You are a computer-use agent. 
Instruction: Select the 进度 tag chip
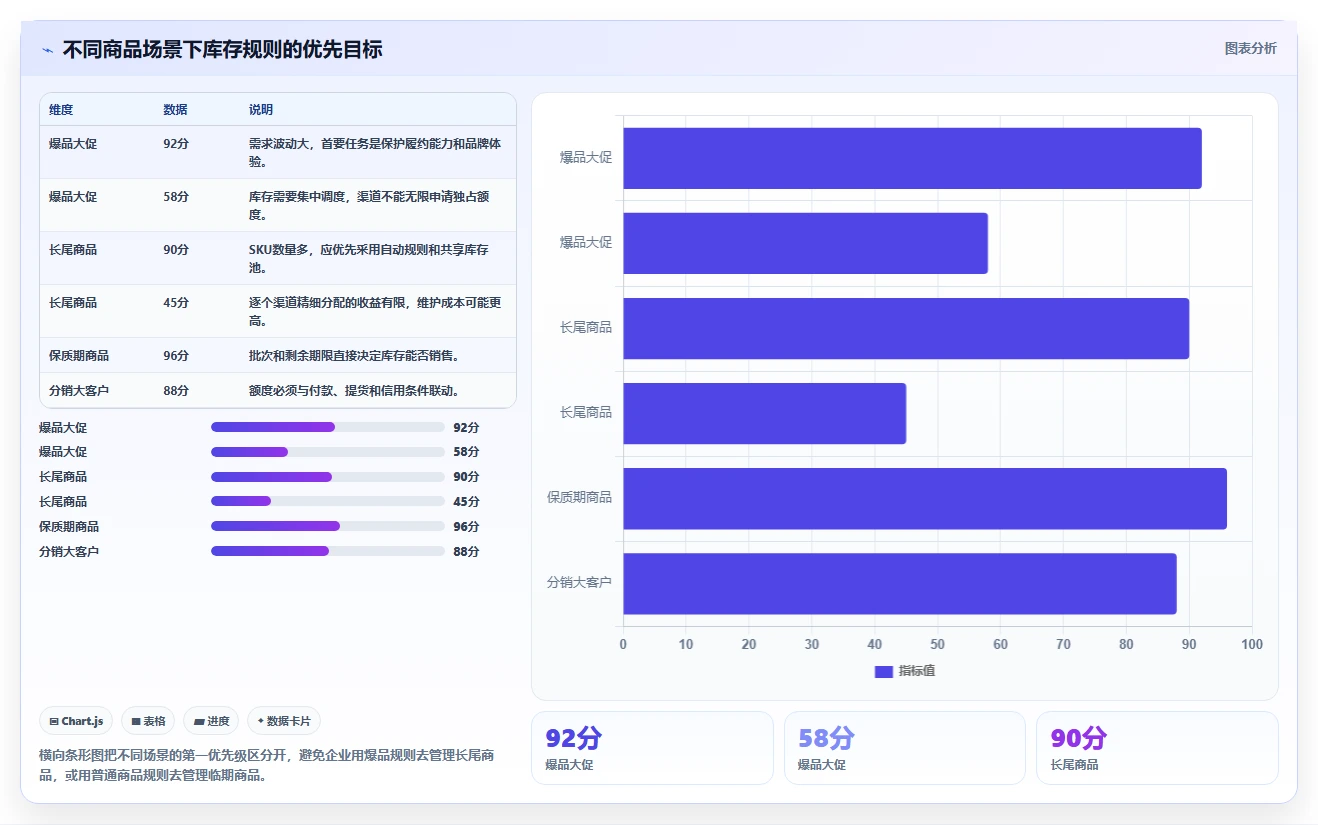point(211,721)
